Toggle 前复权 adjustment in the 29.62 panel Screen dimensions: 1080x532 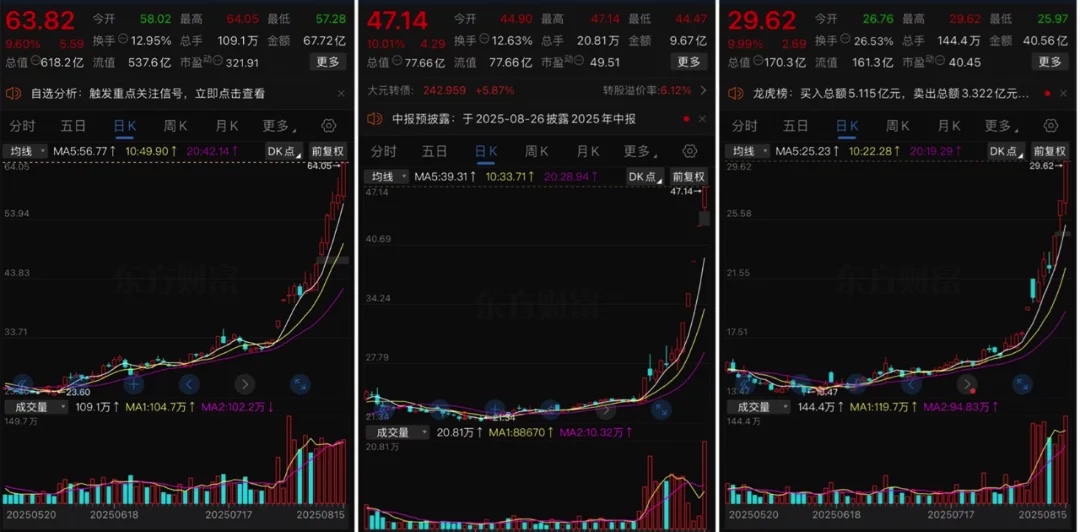coord(1050,151)
